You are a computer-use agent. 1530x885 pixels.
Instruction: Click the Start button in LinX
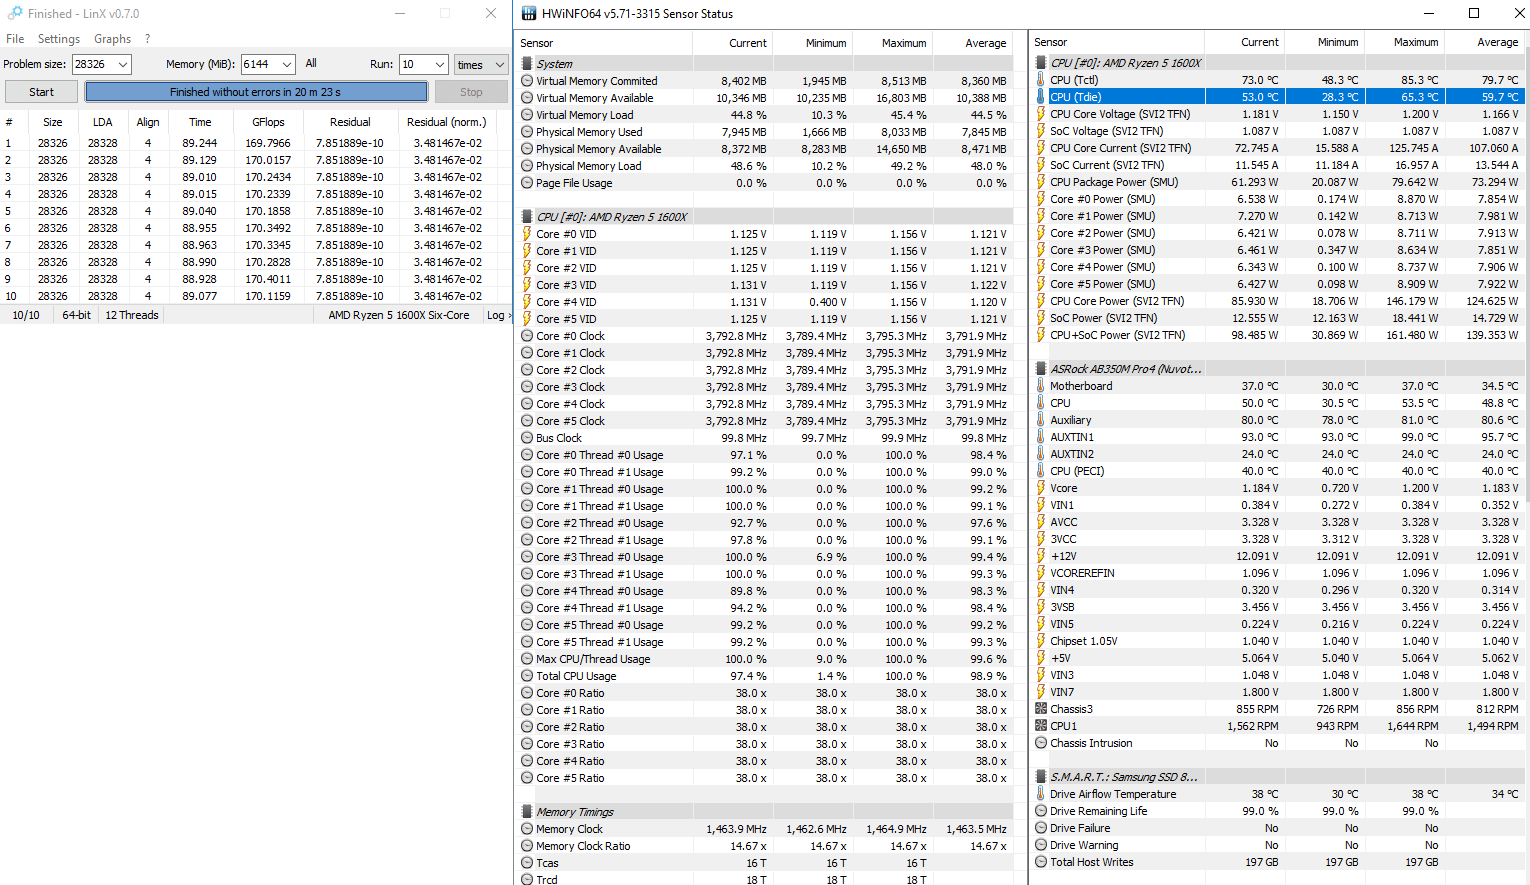(41, 92)
